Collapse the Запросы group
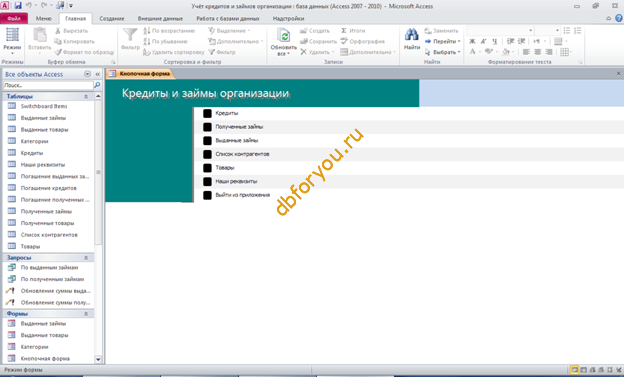624x377 pixels. (x=86, y=258)
